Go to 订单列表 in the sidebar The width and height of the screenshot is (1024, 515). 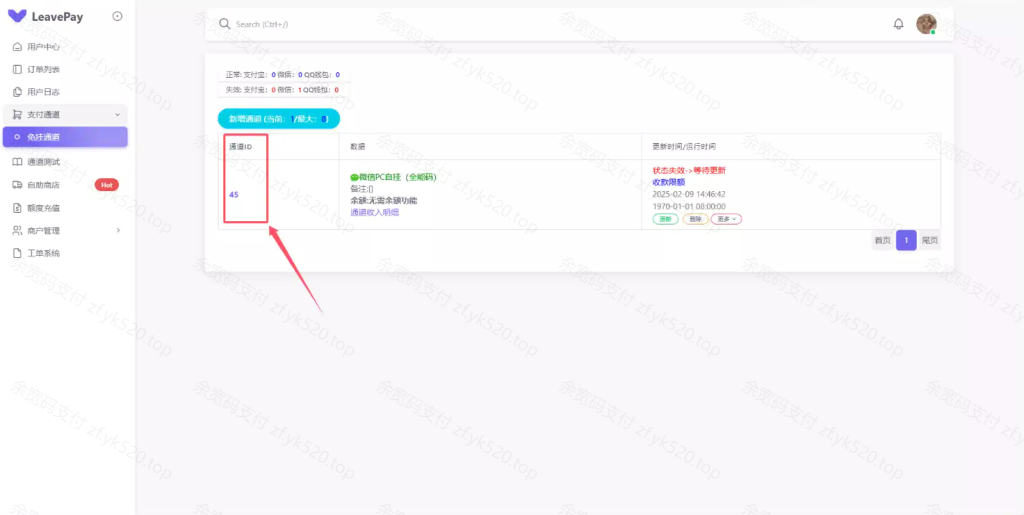coord(43,69)
